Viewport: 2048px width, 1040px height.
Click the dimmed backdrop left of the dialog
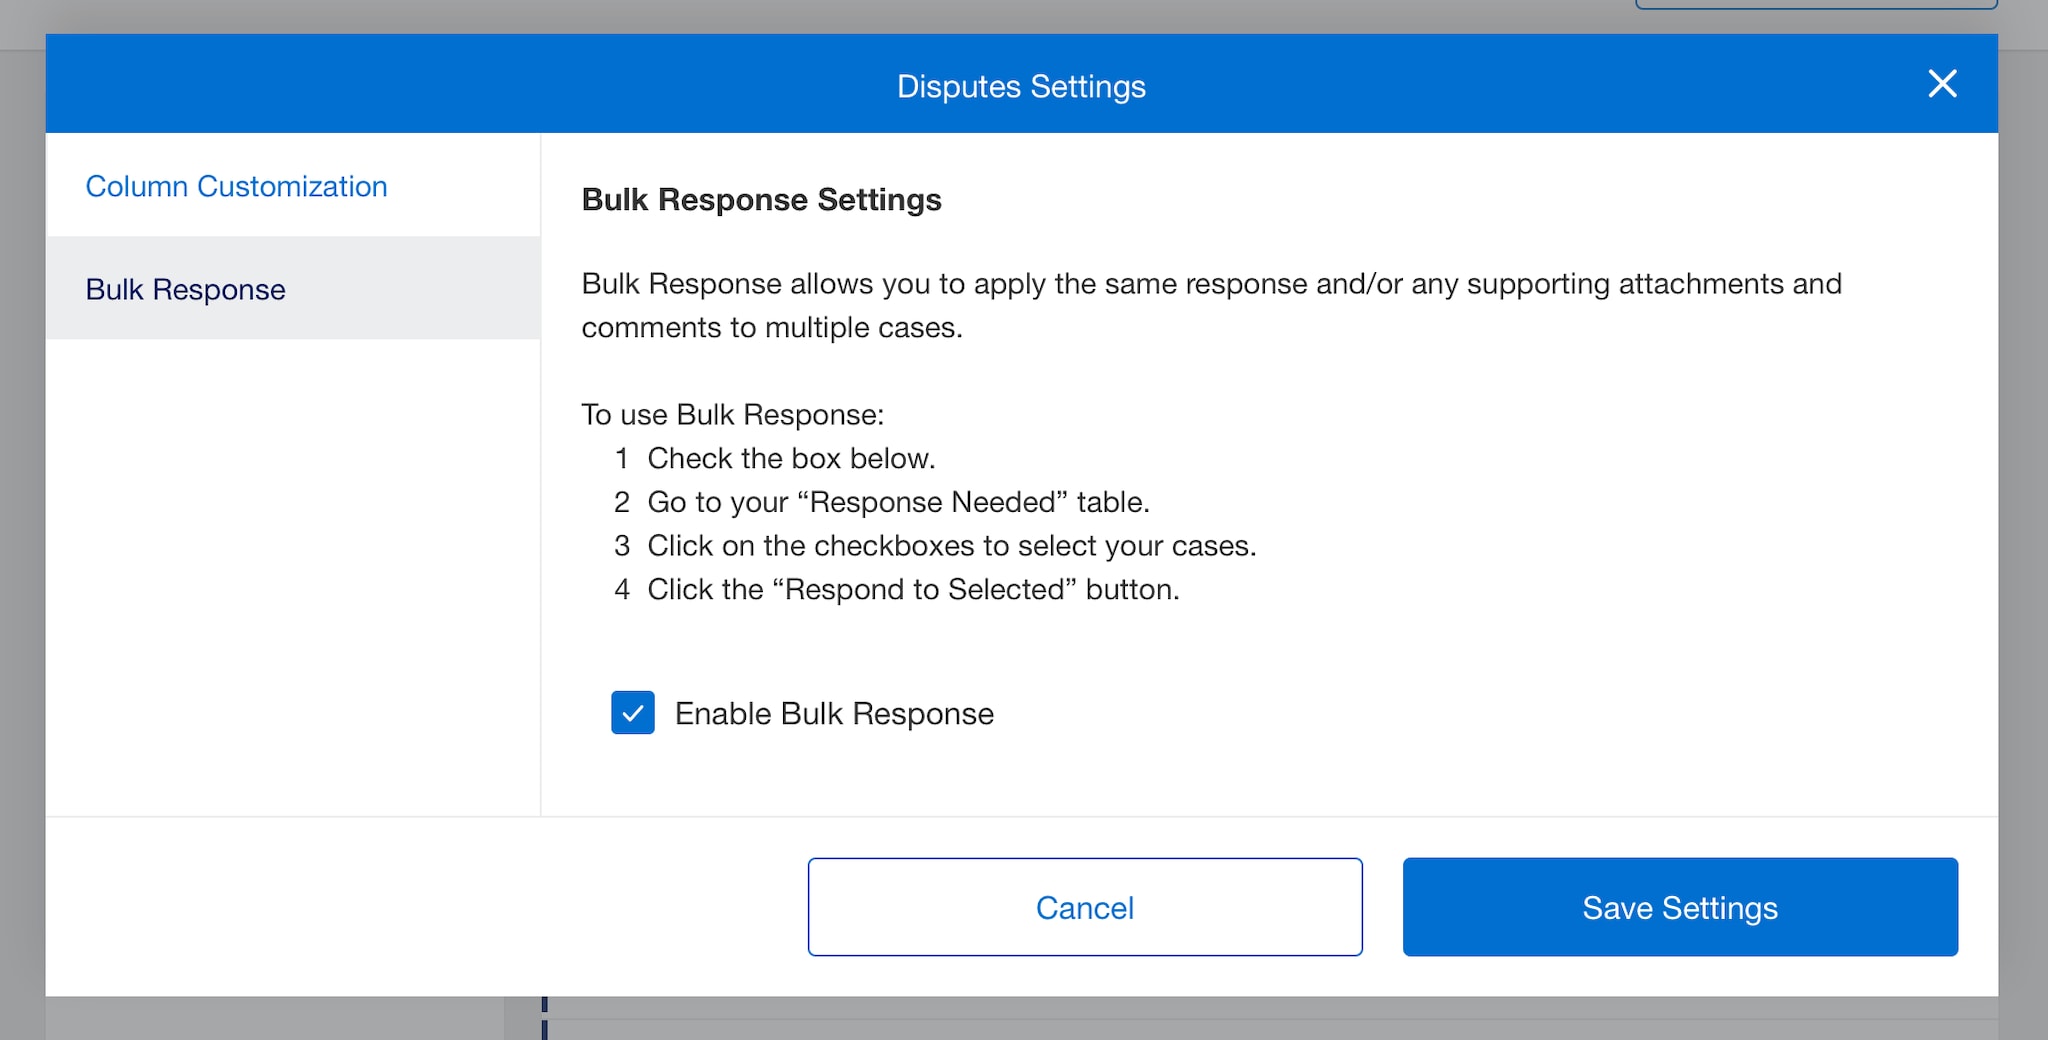click(x=22, y=500)
